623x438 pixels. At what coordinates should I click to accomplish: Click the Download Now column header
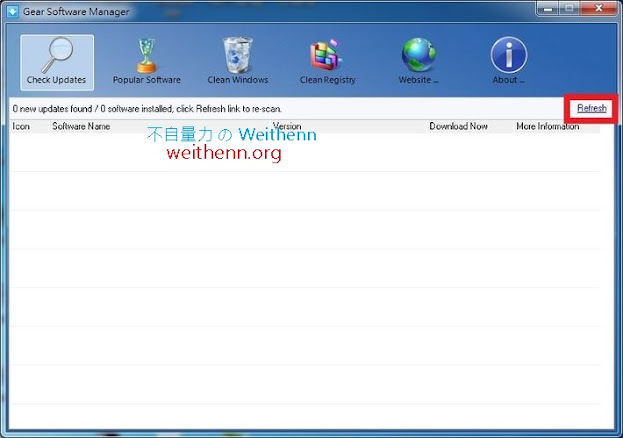click(458, 126)
